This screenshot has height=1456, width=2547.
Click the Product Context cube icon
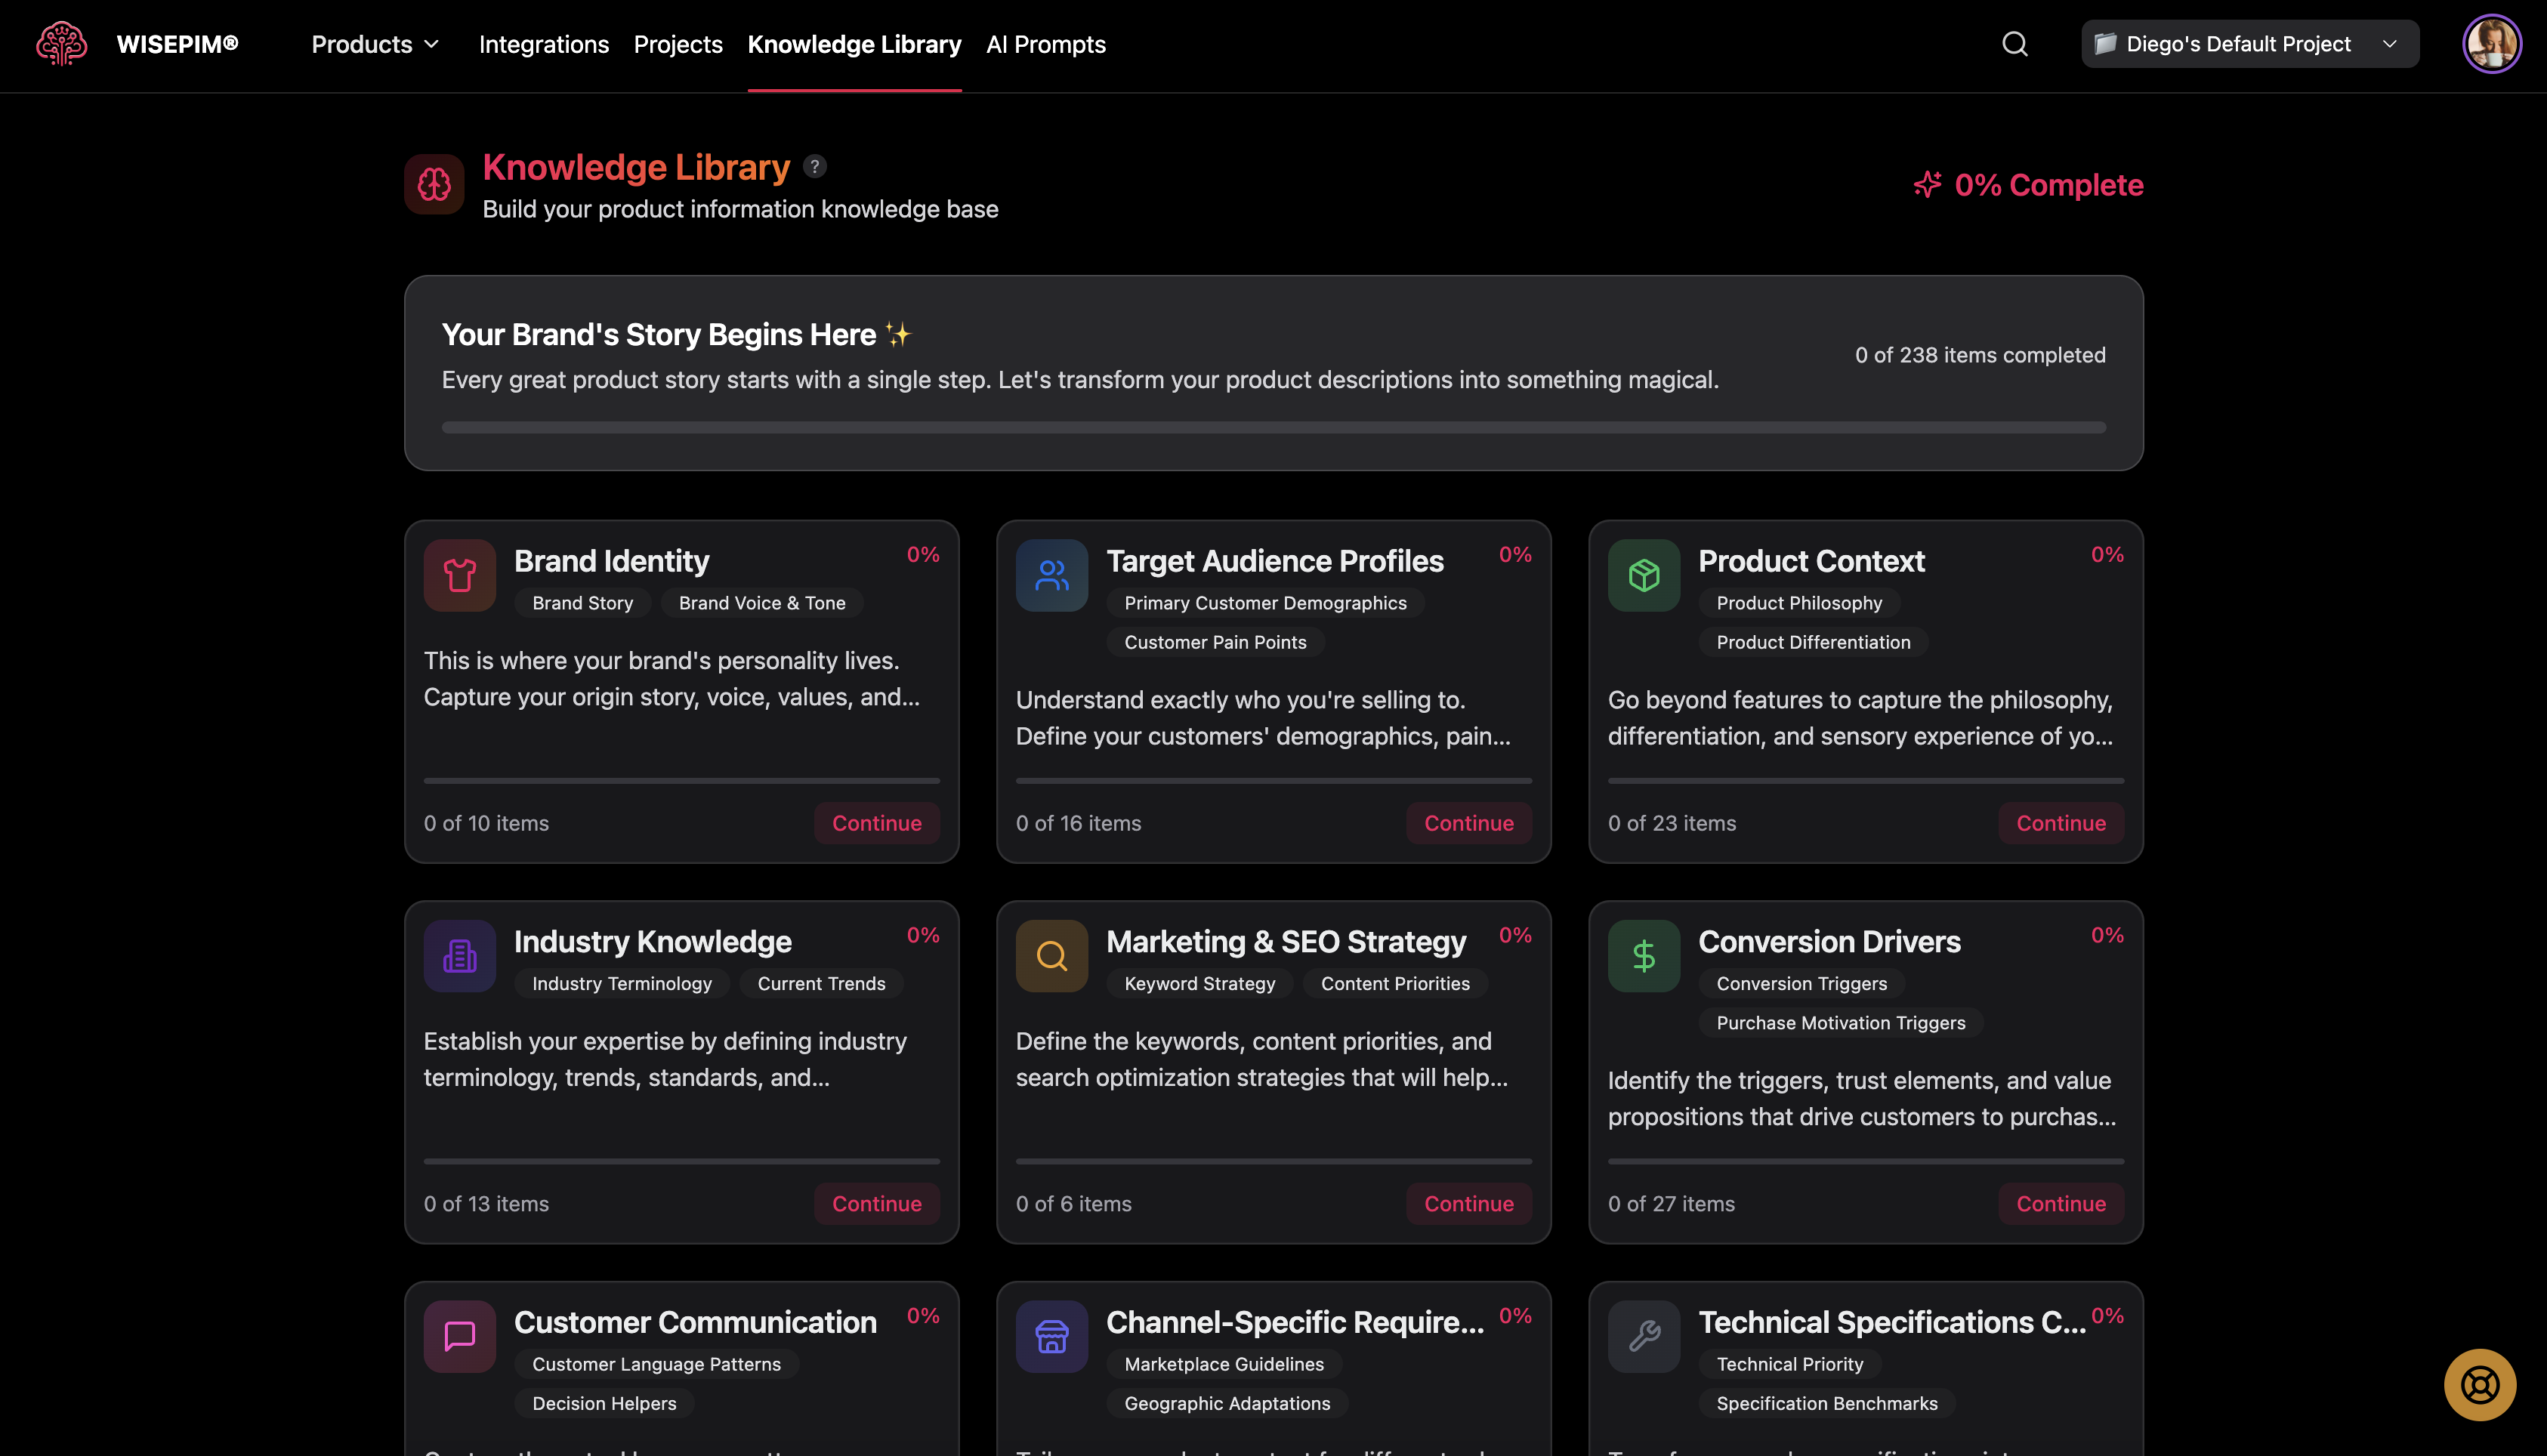click(1643, 575)
